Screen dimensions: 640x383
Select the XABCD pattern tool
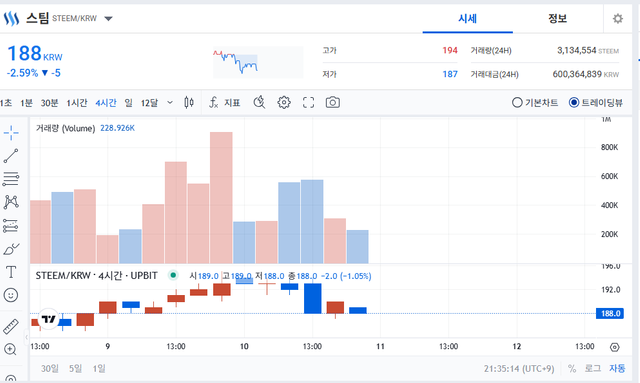coord(11,202)
